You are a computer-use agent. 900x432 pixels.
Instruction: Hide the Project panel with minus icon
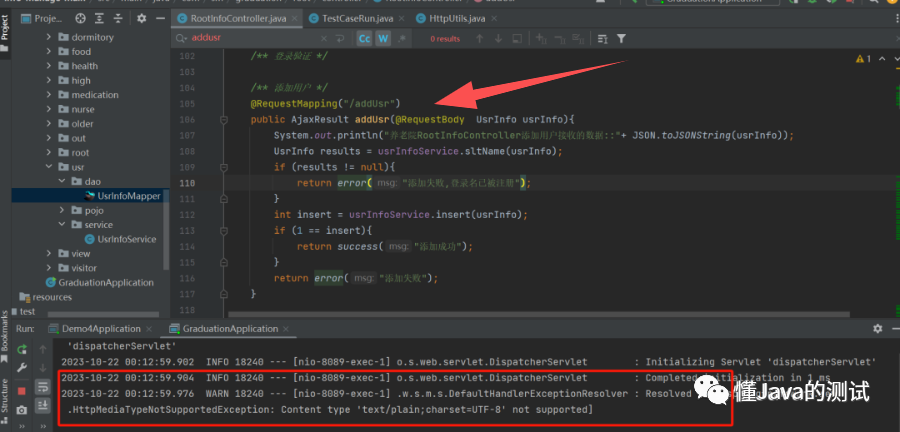160,19
